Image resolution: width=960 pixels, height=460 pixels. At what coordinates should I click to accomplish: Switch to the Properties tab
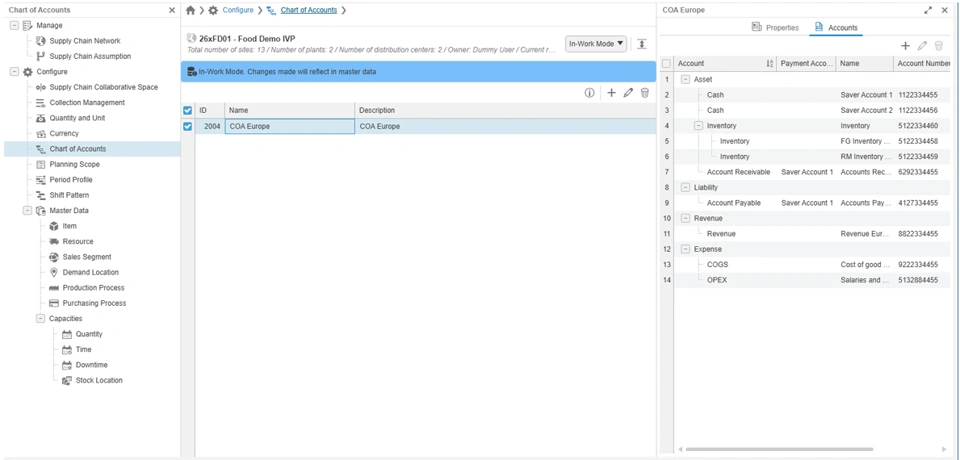point(775,28)
